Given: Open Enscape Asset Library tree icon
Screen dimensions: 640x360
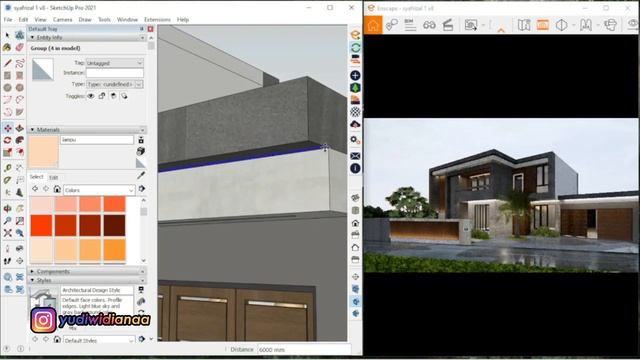Looking at the screenshot, I should pyautogui.click(x=356, y=88).
